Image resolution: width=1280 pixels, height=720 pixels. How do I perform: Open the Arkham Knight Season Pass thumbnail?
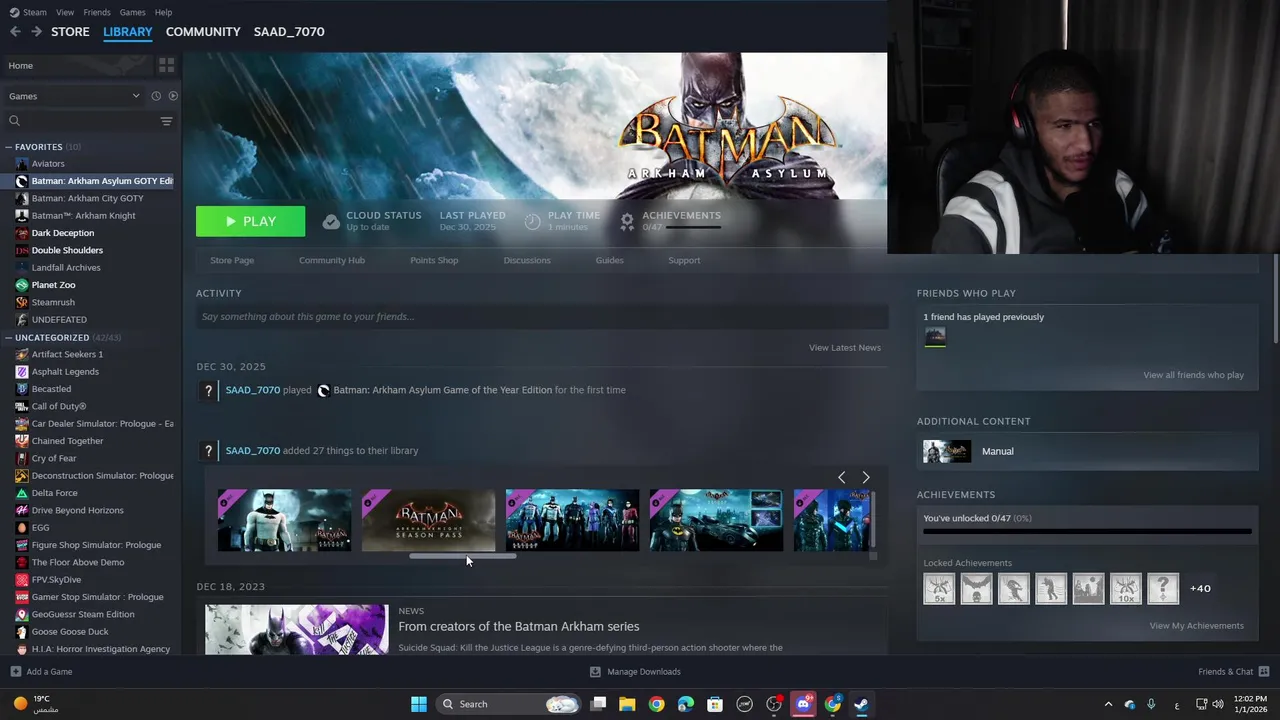click(428, 520)
